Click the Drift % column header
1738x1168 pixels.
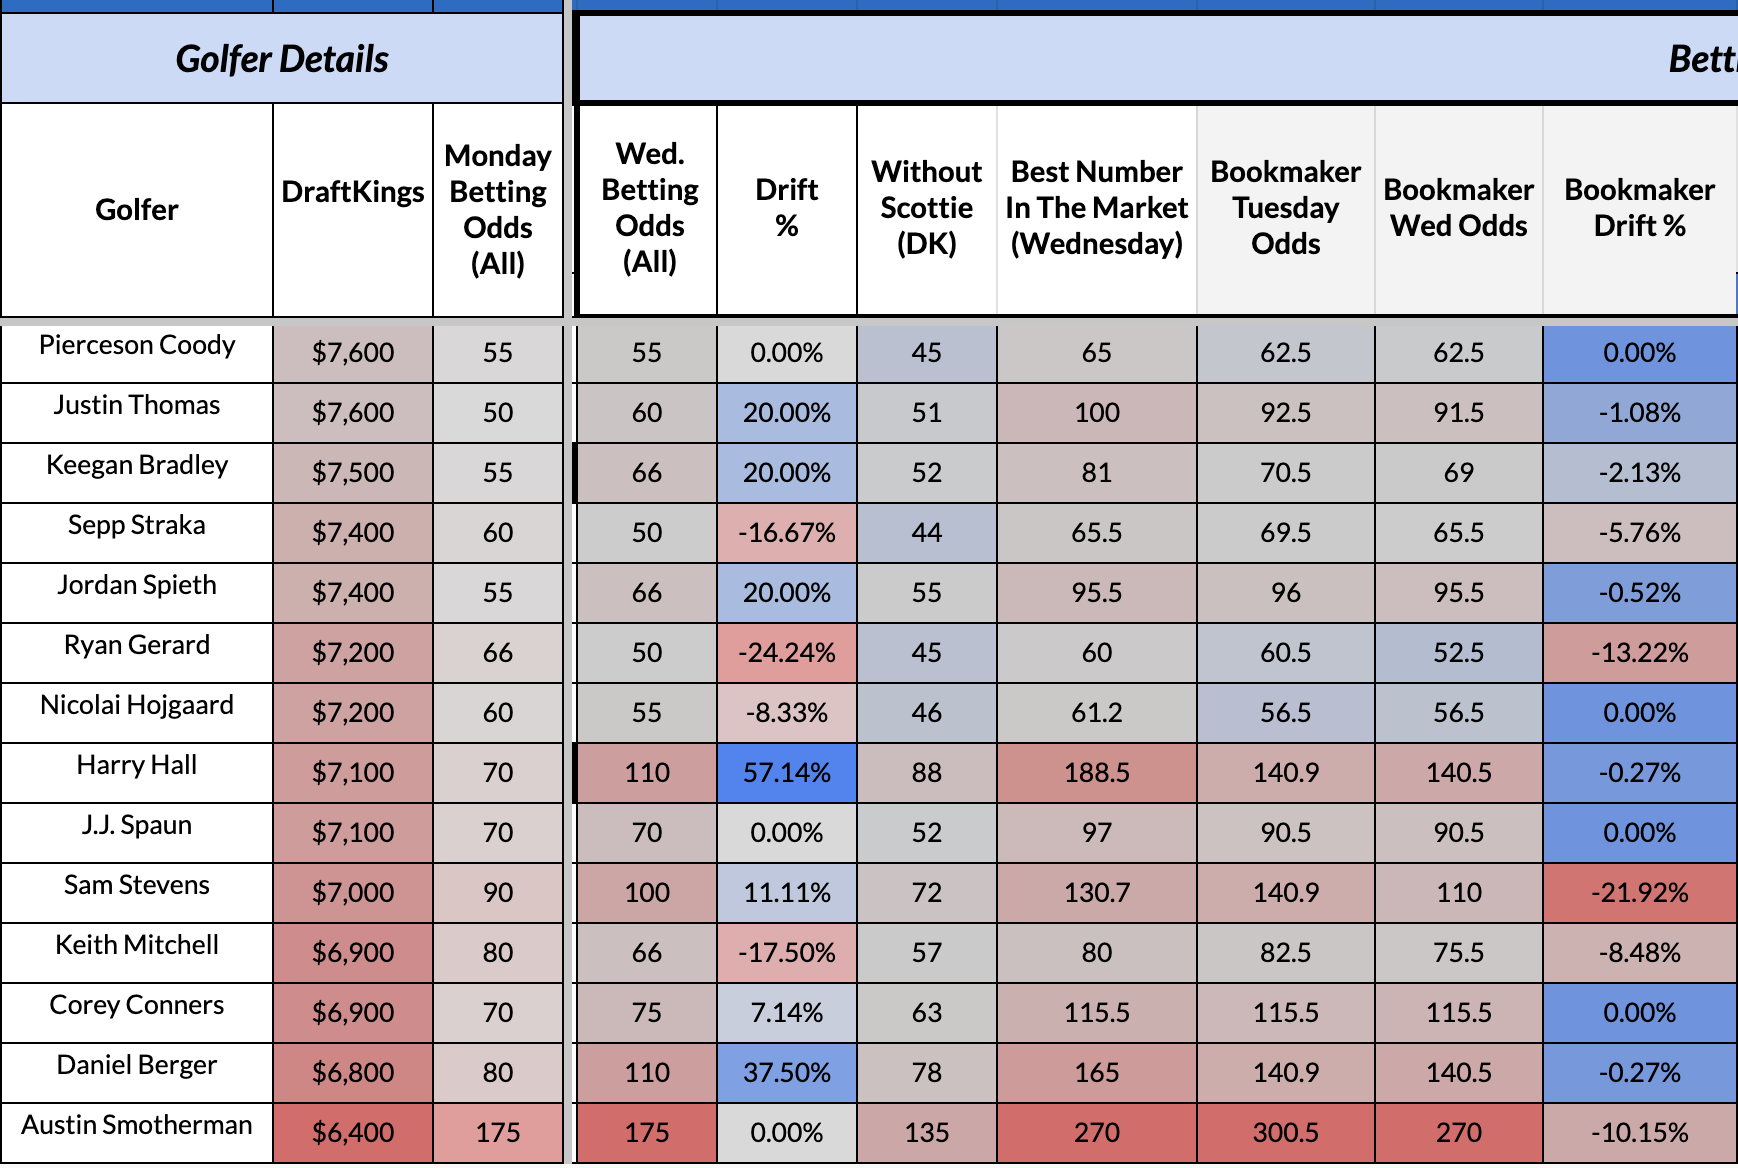coord(786,208)
